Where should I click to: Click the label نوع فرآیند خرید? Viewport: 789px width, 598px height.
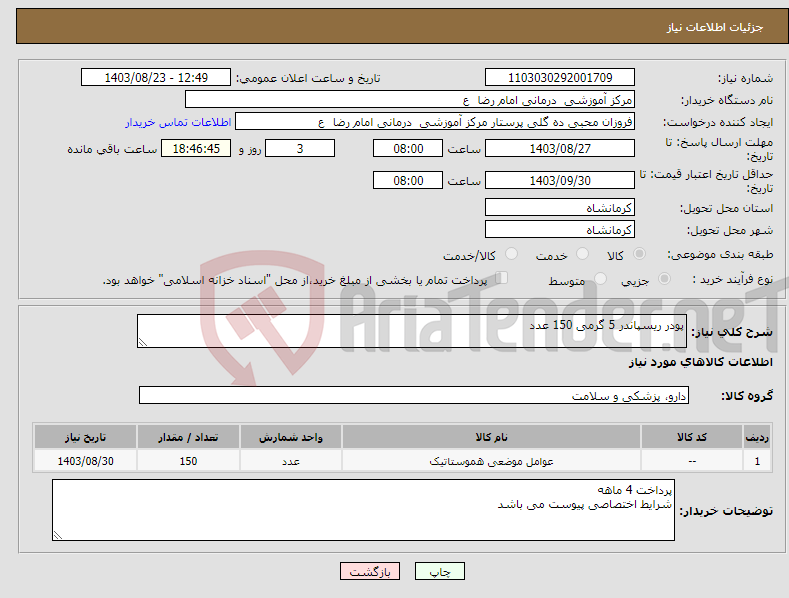point(733,279)
